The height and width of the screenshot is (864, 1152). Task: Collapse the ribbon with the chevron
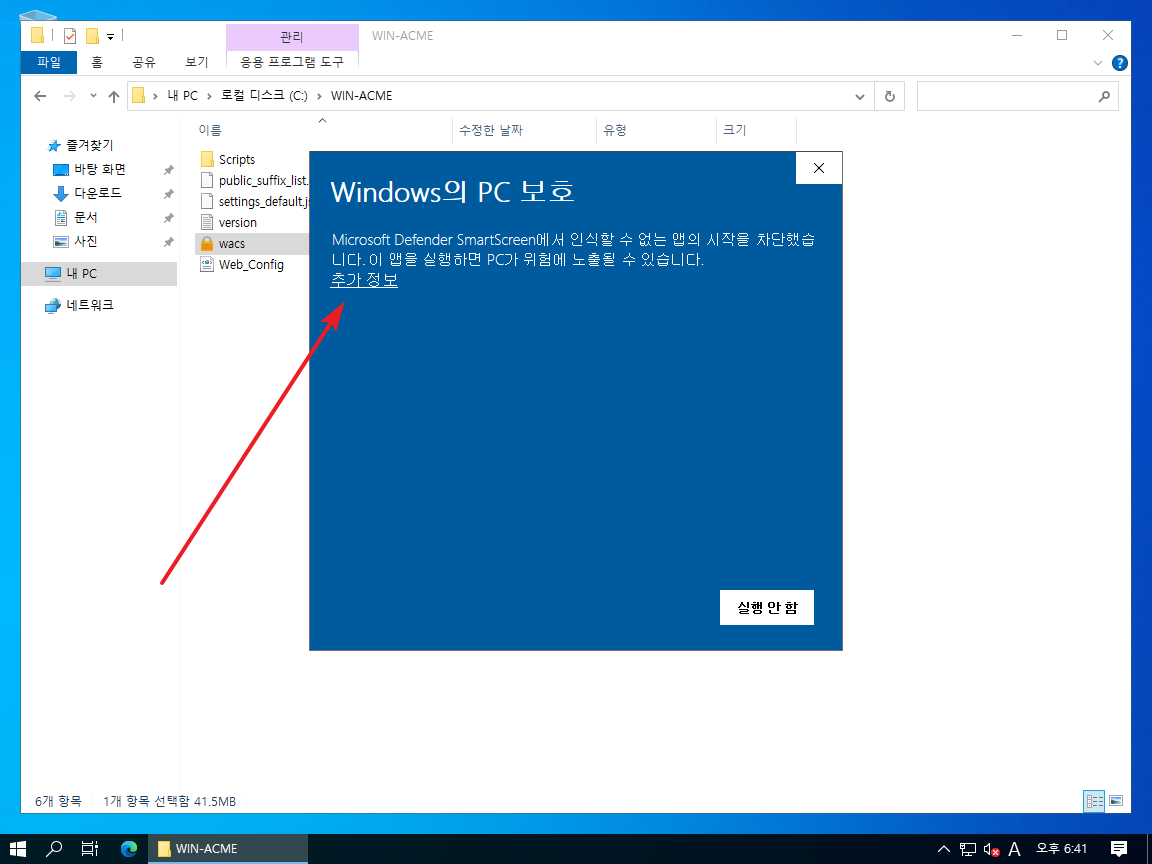coord(1098,63)
